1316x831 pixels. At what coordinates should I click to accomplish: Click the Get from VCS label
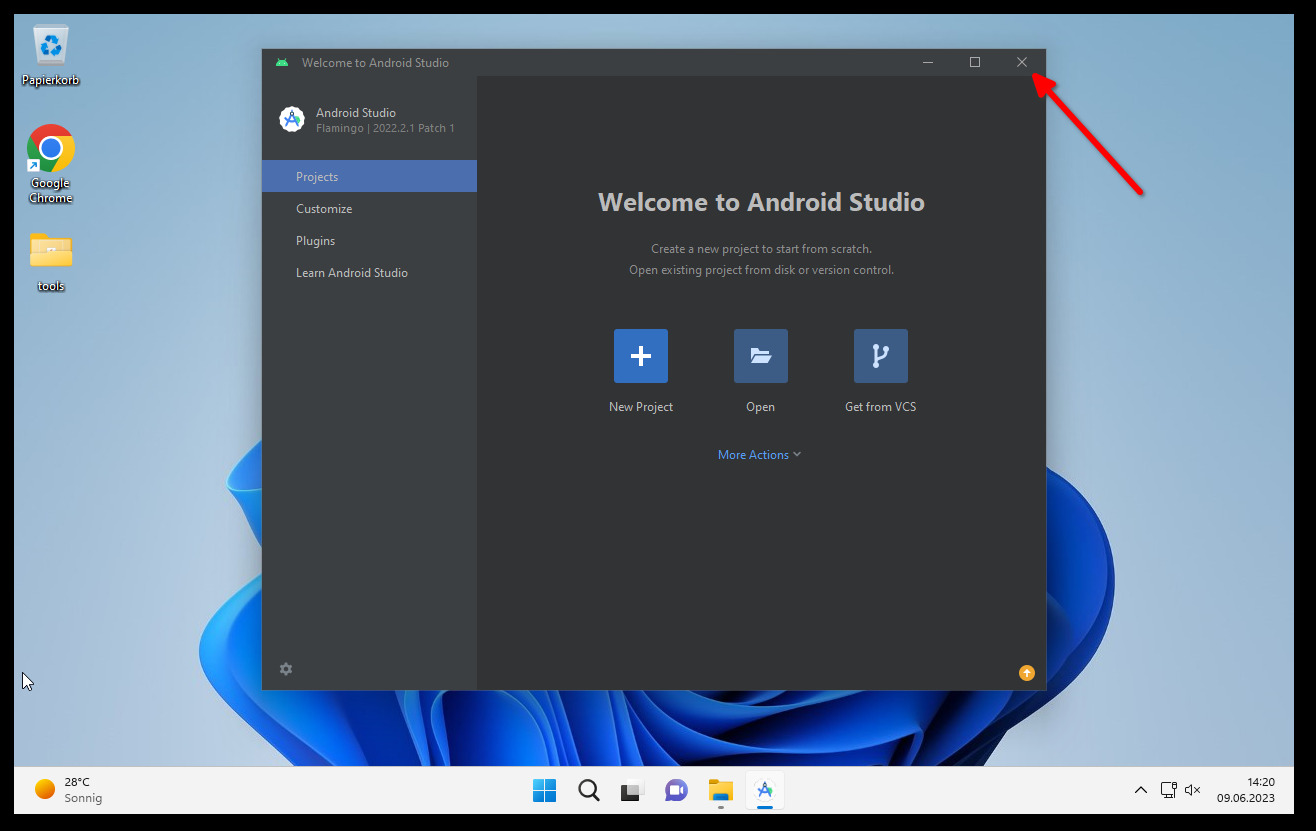tap(881, 407)
